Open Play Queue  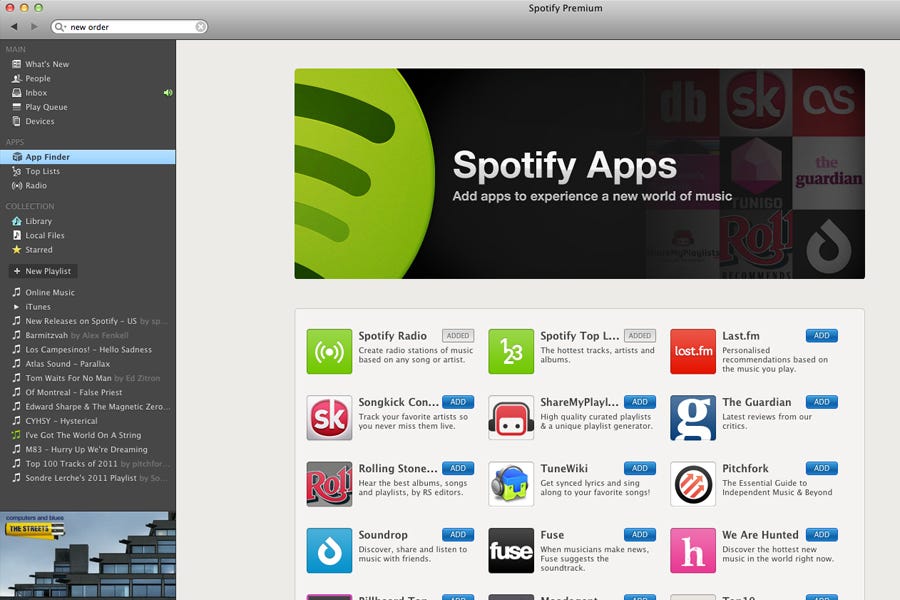click(x=88, y=107)
